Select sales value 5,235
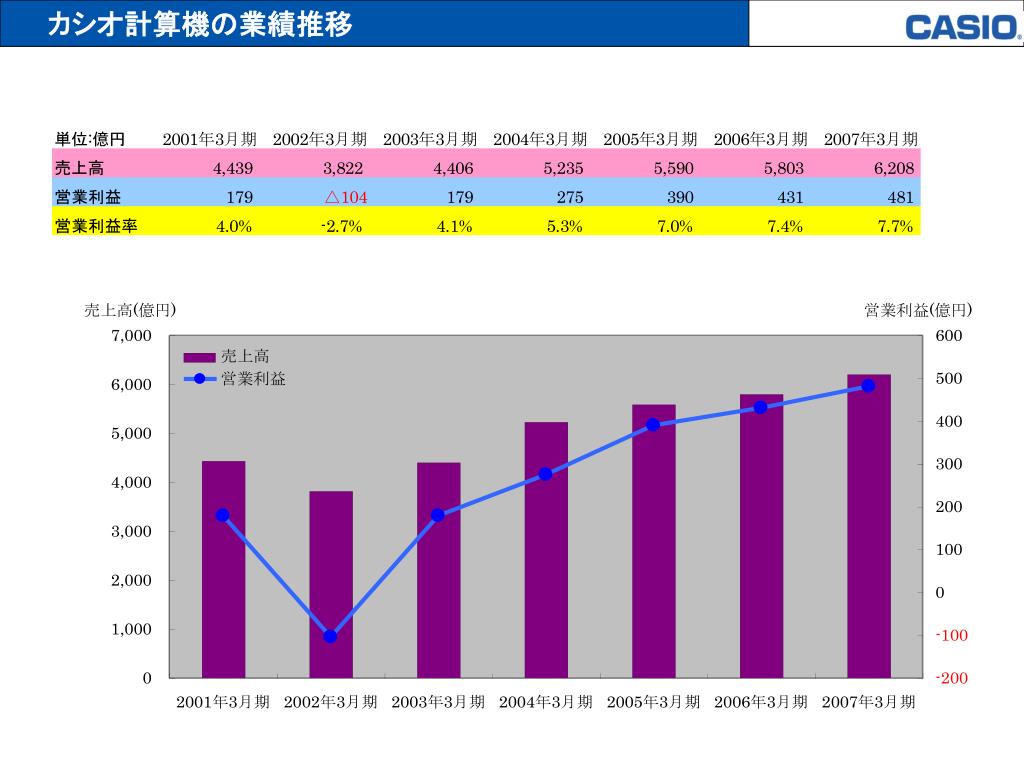 564,168
